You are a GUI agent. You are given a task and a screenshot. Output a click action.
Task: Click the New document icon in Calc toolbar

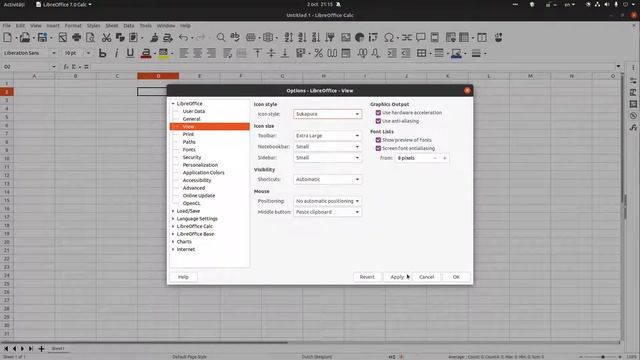click(x=7, y=38)
